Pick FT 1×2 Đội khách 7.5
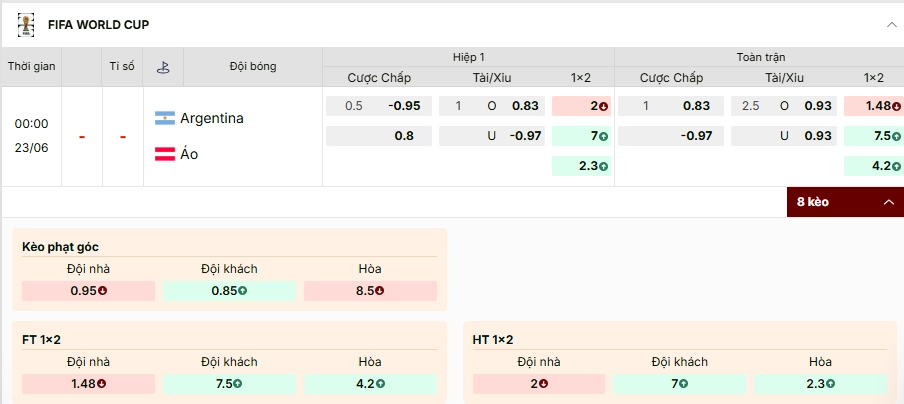This screenshot has width=904, height=404. [x=229, y=384]
